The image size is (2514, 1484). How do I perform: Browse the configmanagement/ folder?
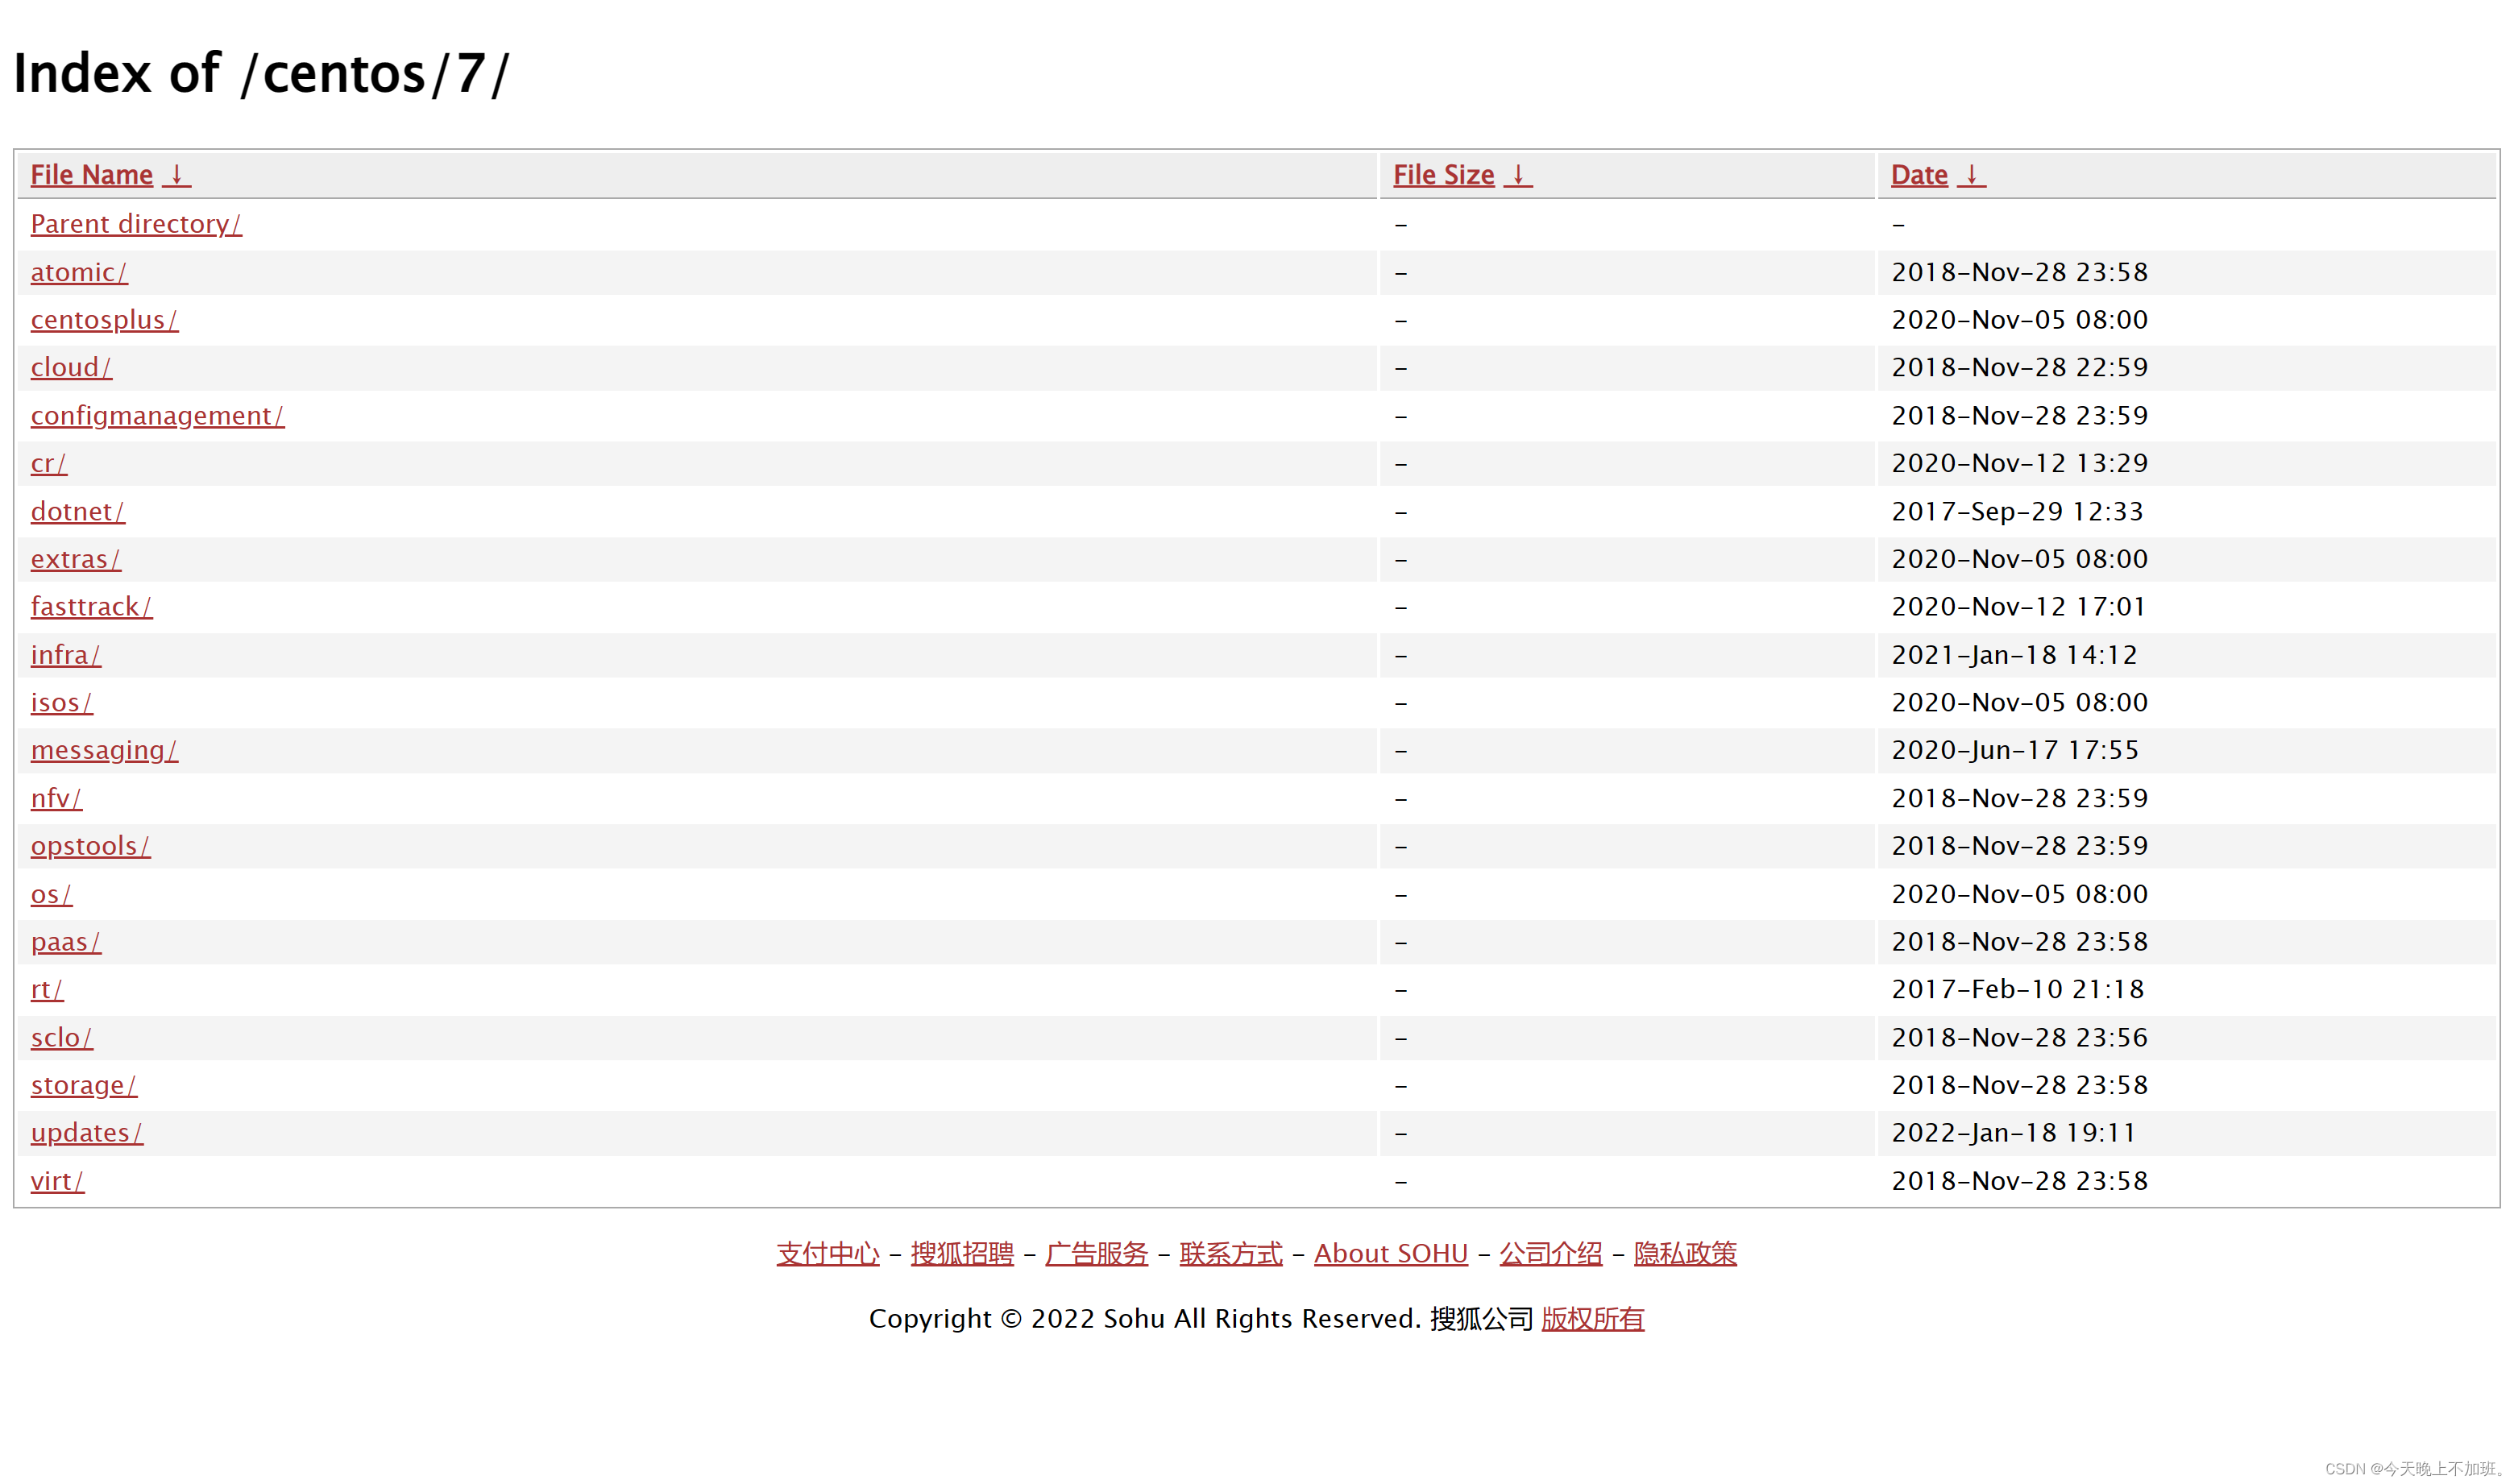tap(157, 415)
